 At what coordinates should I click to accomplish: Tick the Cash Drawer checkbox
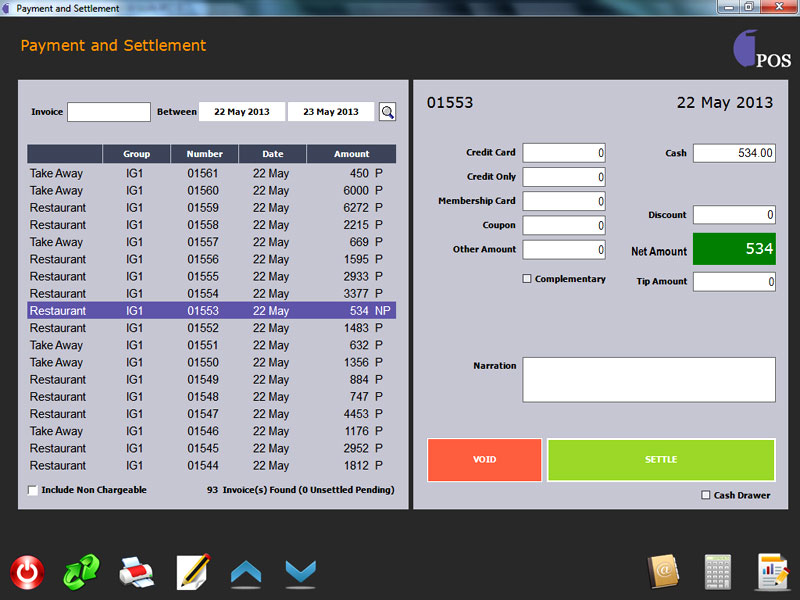[x=706, y=495]
